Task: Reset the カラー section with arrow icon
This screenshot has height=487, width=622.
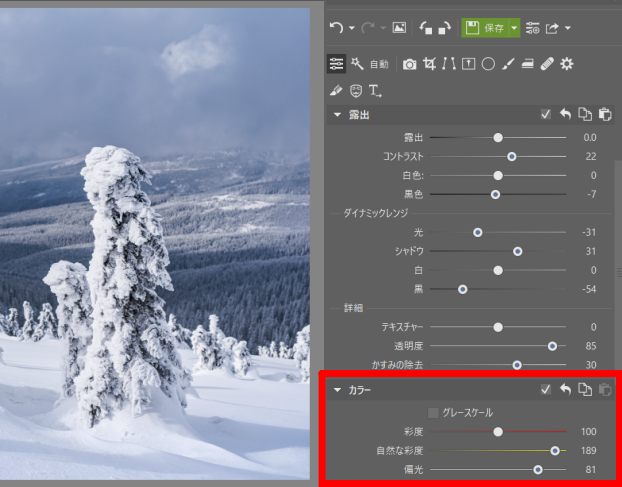Action: coord(565,389)
